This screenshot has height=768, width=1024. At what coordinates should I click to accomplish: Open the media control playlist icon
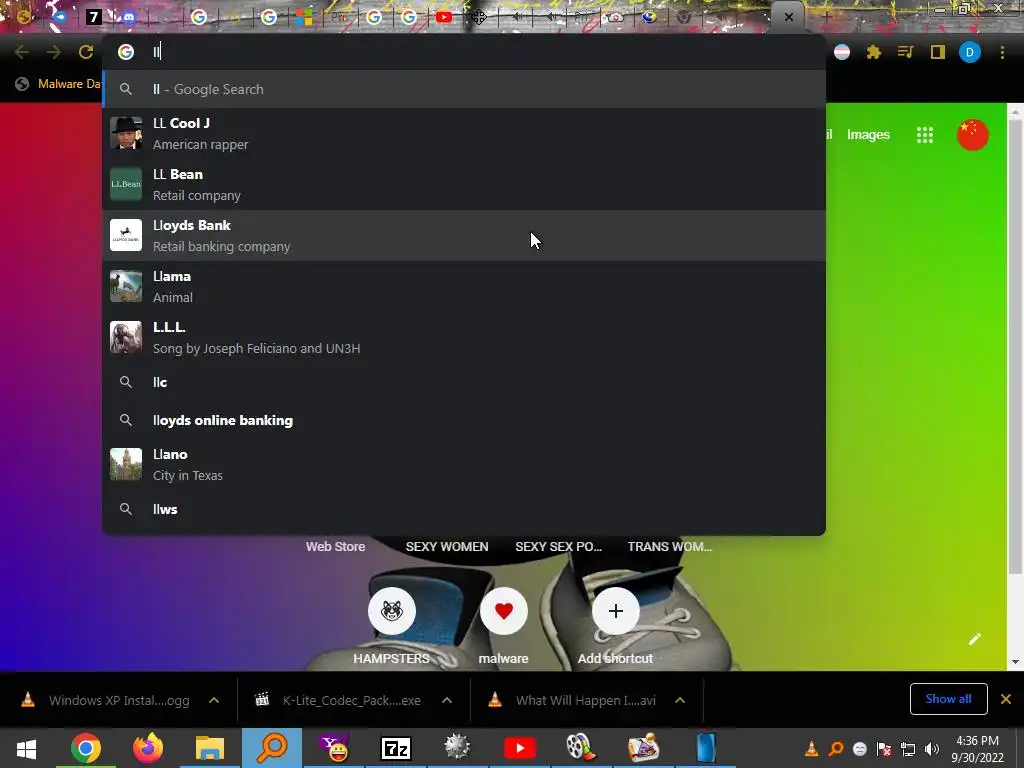tap(905, 52)
